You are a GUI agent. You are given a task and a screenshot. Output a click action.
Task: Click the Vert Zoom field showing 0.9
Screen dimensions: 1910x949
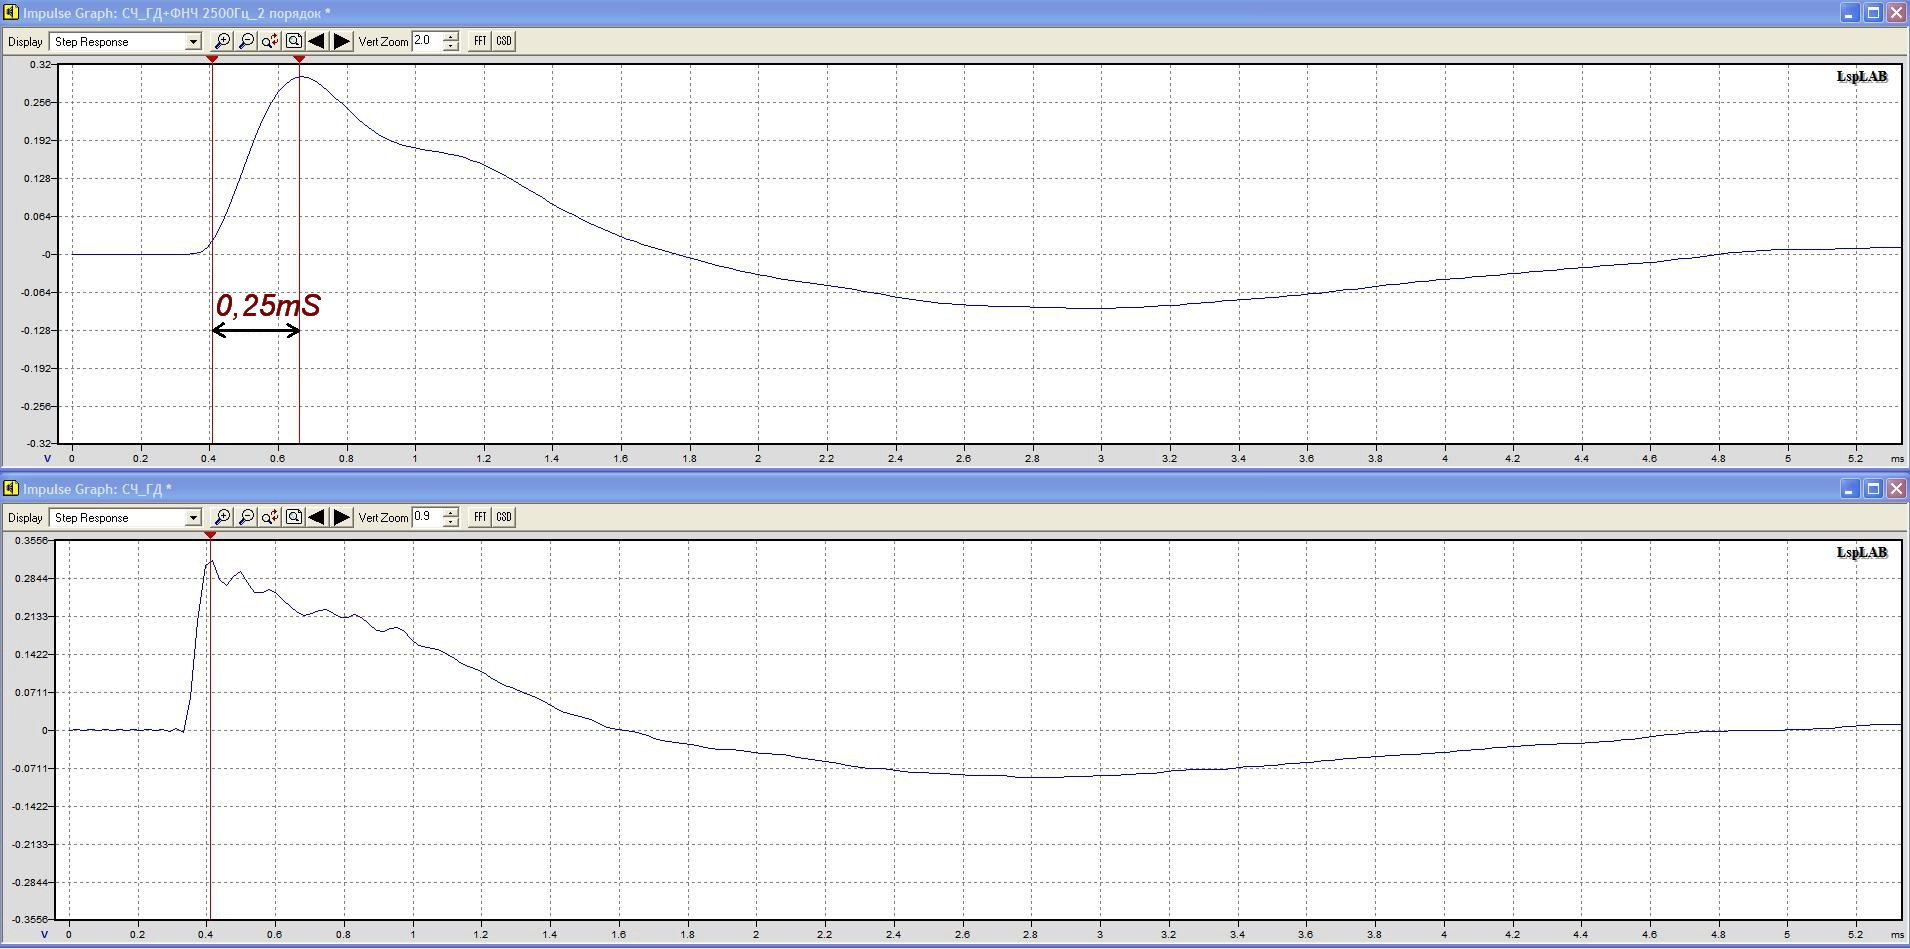point(426,517)
